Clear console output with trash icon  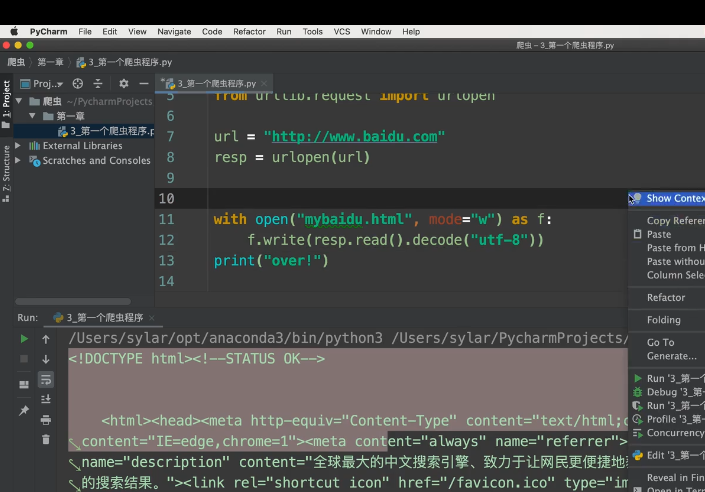click(46, 439)
